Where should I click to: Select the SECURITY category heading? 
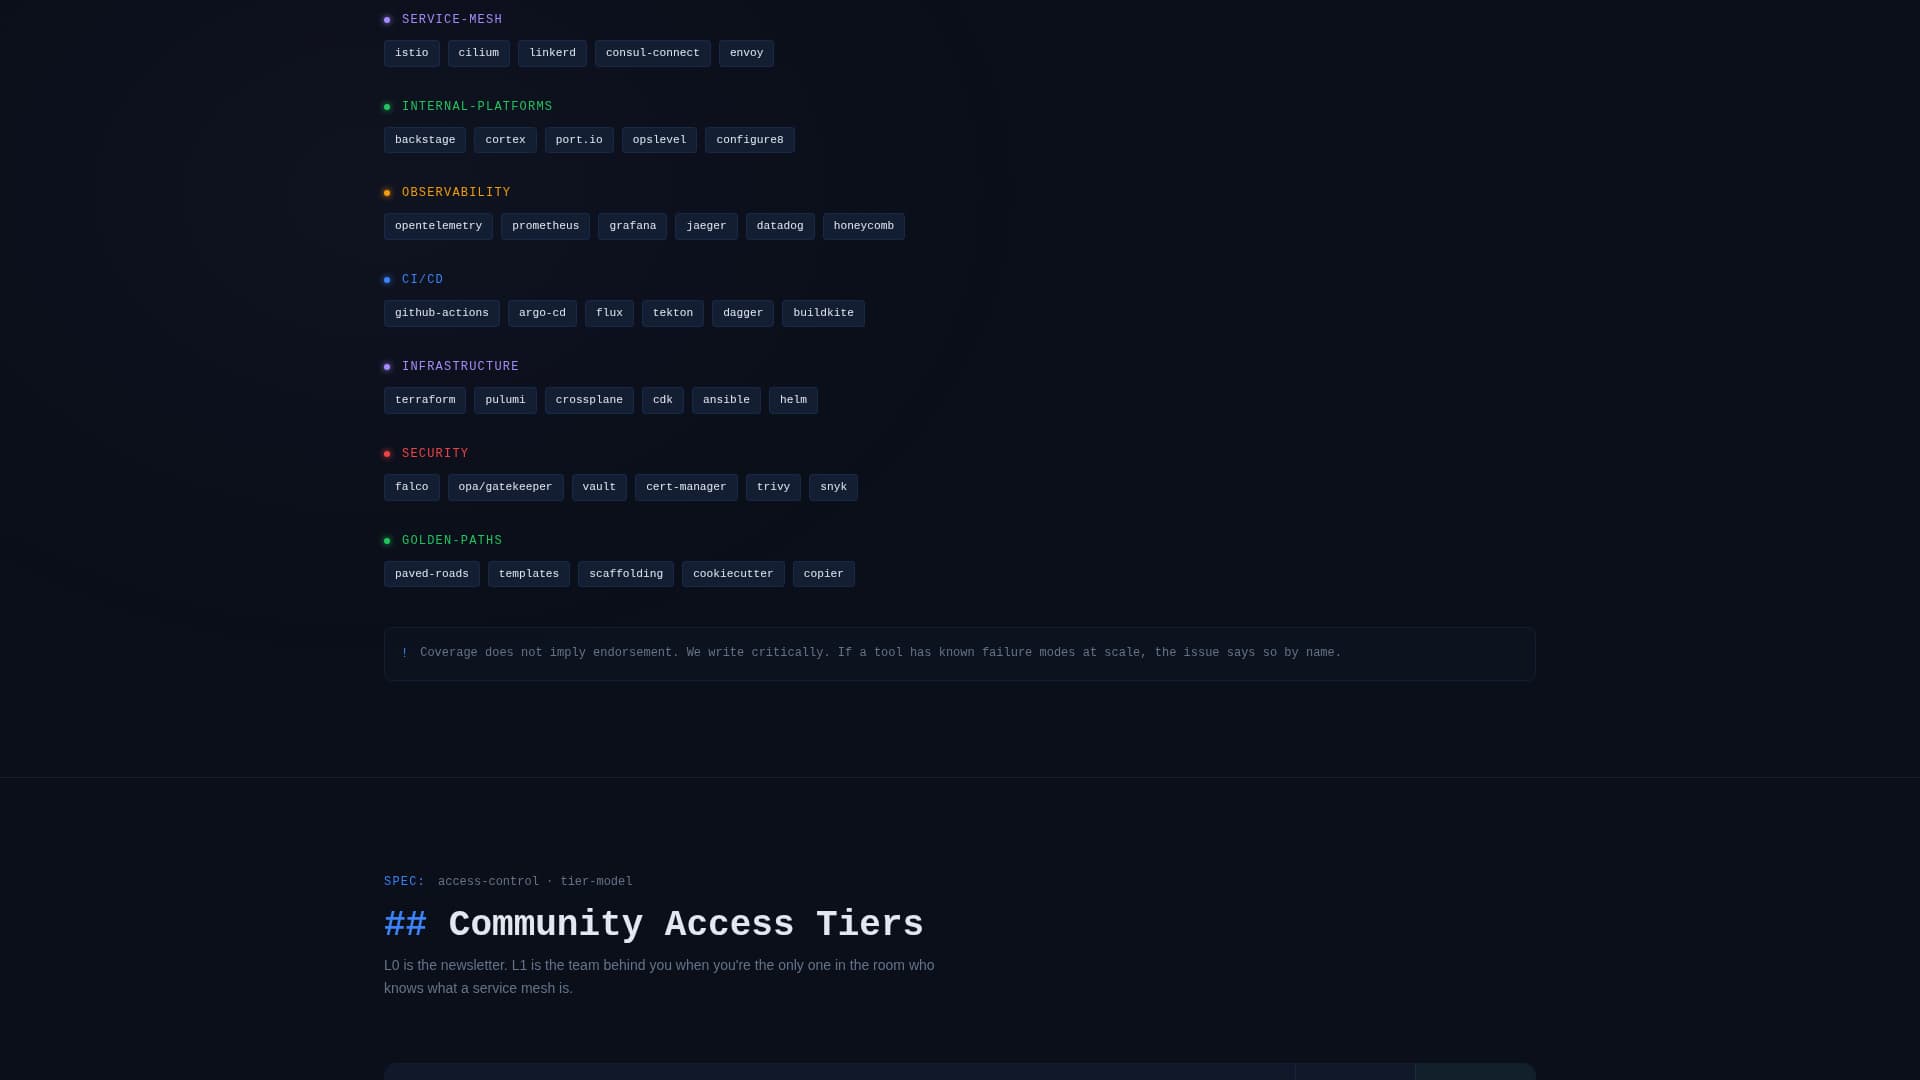tap(435, 454)
